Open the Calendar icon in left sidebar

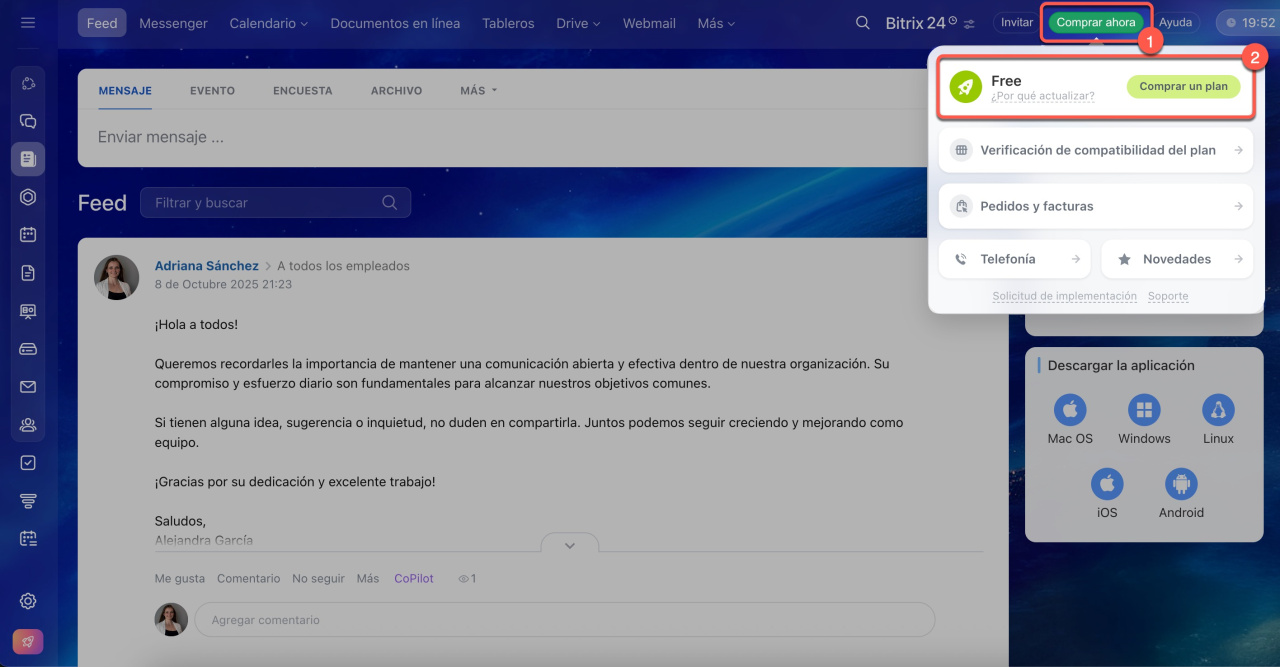click(x=28, y=235)
